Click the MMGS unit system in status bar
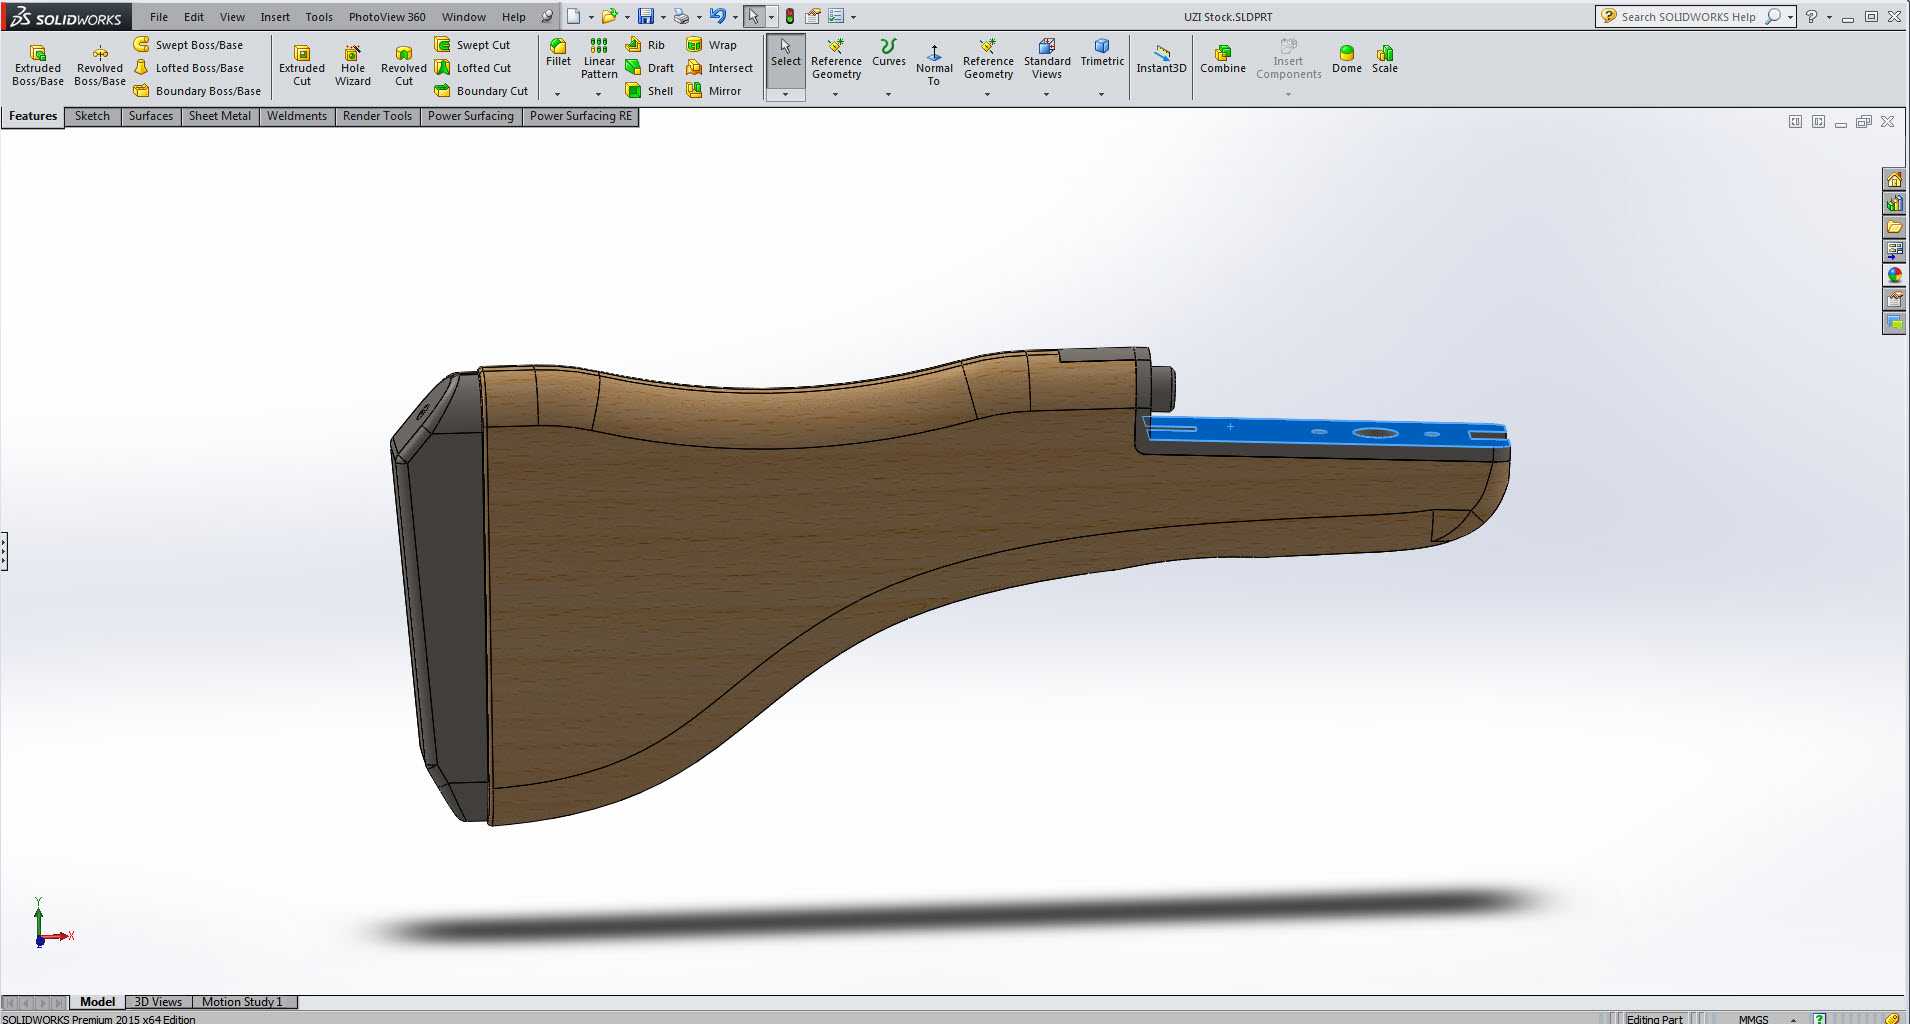This screenshot has height=1024, width=1910. tap(1753, 1019)
